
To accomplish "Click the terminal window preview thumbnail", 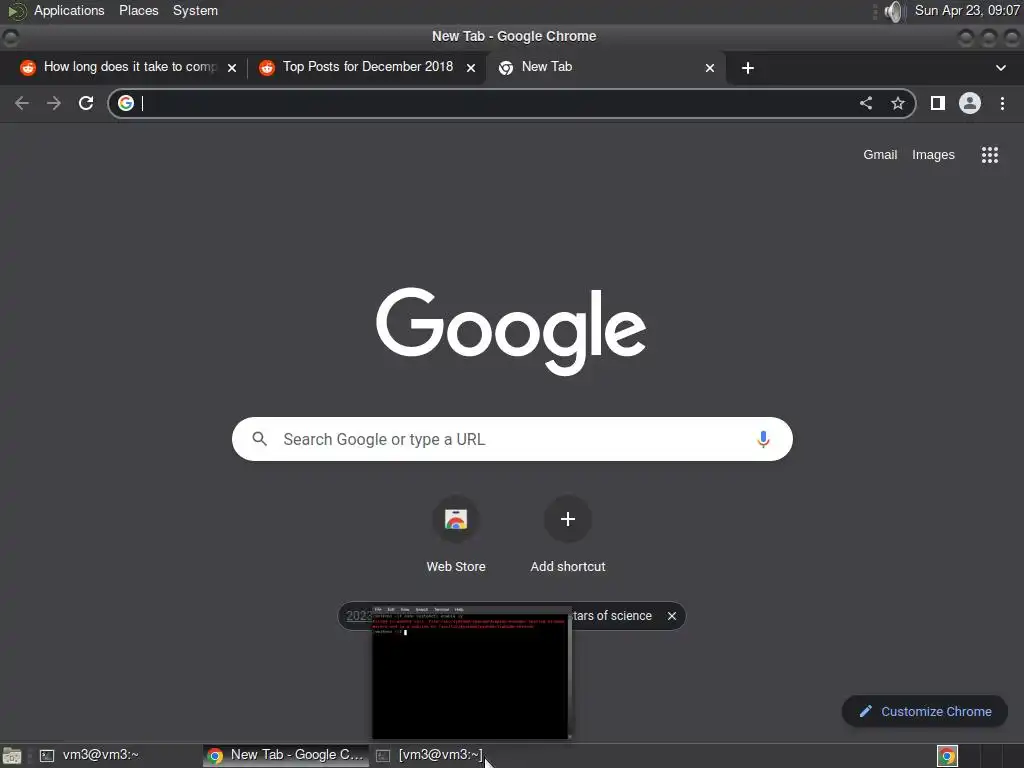I will click(470, 672).
